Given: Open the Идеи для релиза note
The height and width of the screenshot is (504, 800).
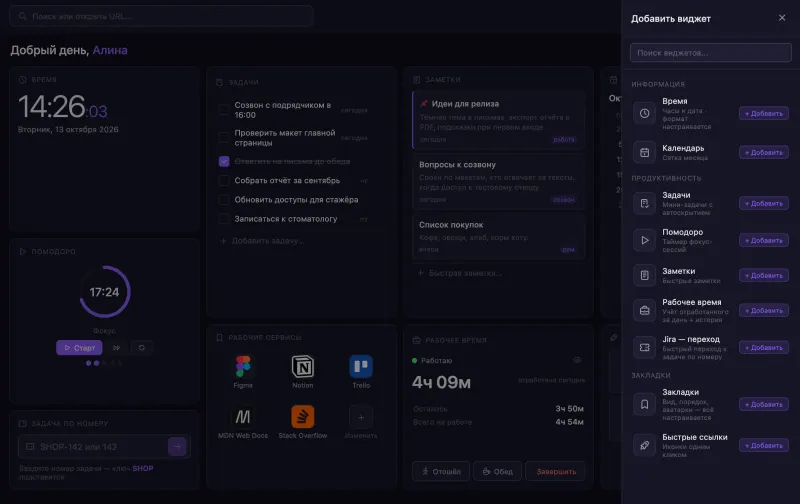Looking at the screenshot, I should coord(498,120).
